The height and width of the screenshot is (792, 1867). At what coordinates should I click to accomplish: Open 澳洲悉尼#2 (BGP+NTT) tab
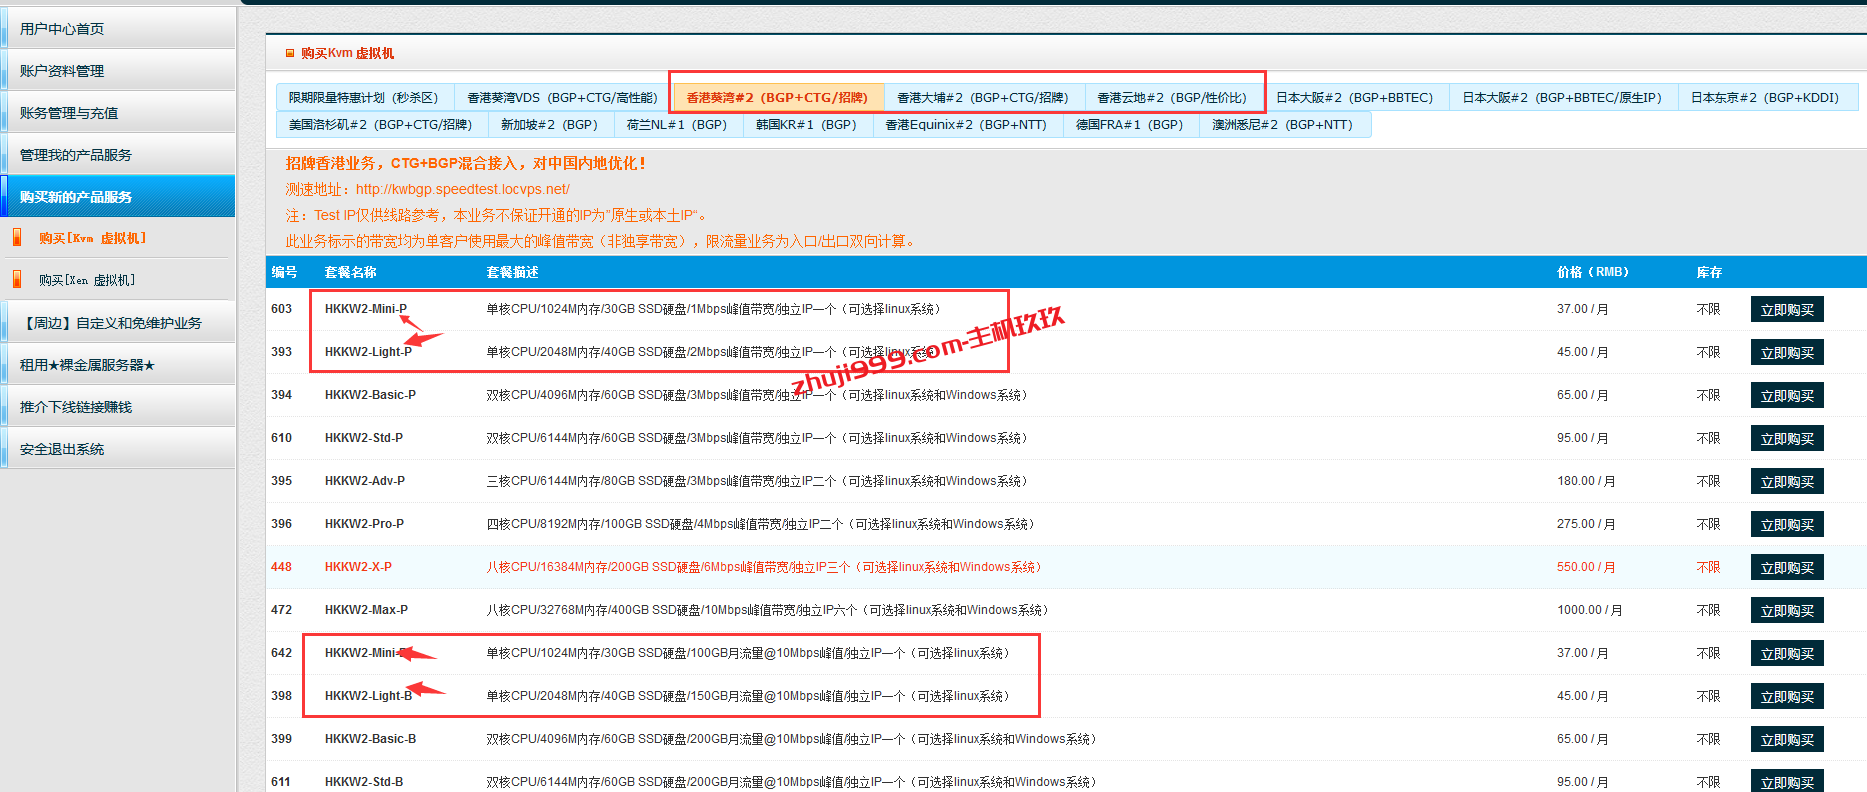[1283, 125]
